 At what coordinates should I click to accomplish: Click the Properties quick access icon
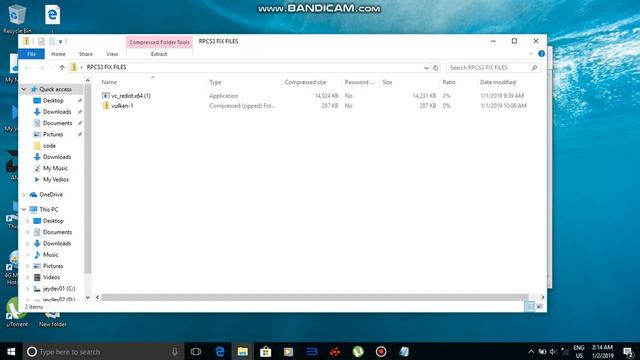(x=41, y=41)
